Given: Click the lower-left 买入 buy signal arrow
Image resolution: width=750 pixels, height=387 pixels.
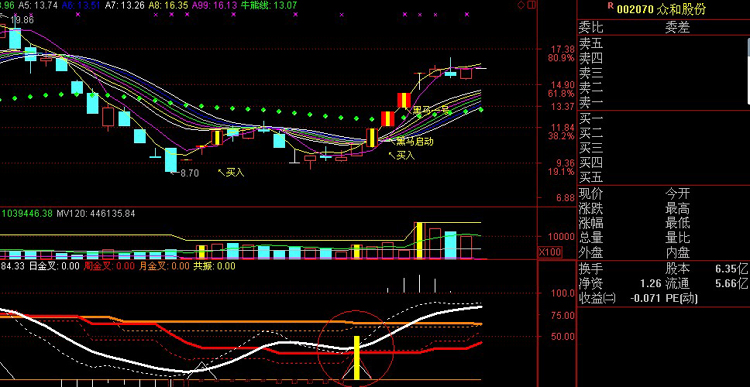Looking at the screenshot, I should 231,172.
